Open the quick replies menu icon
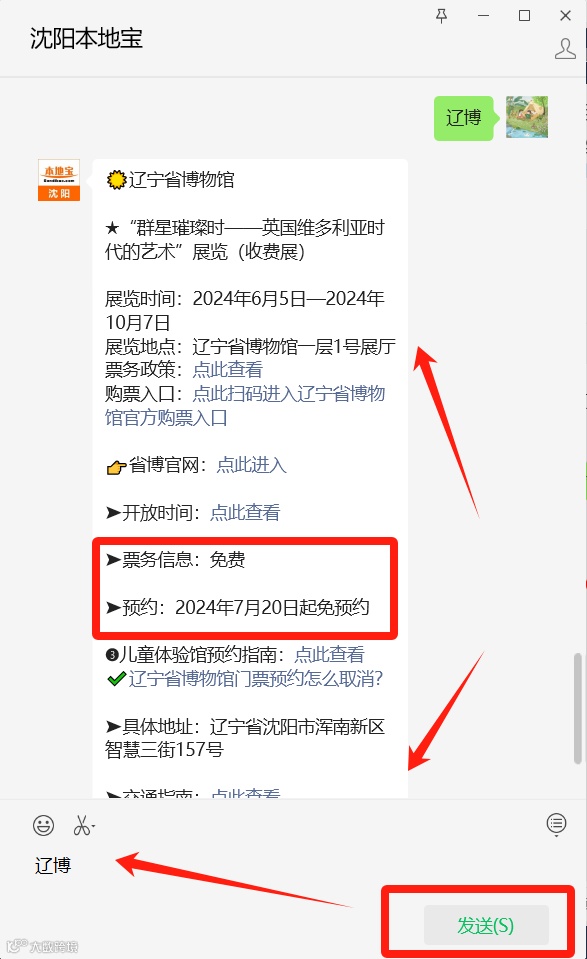 [x=556, y=824]
